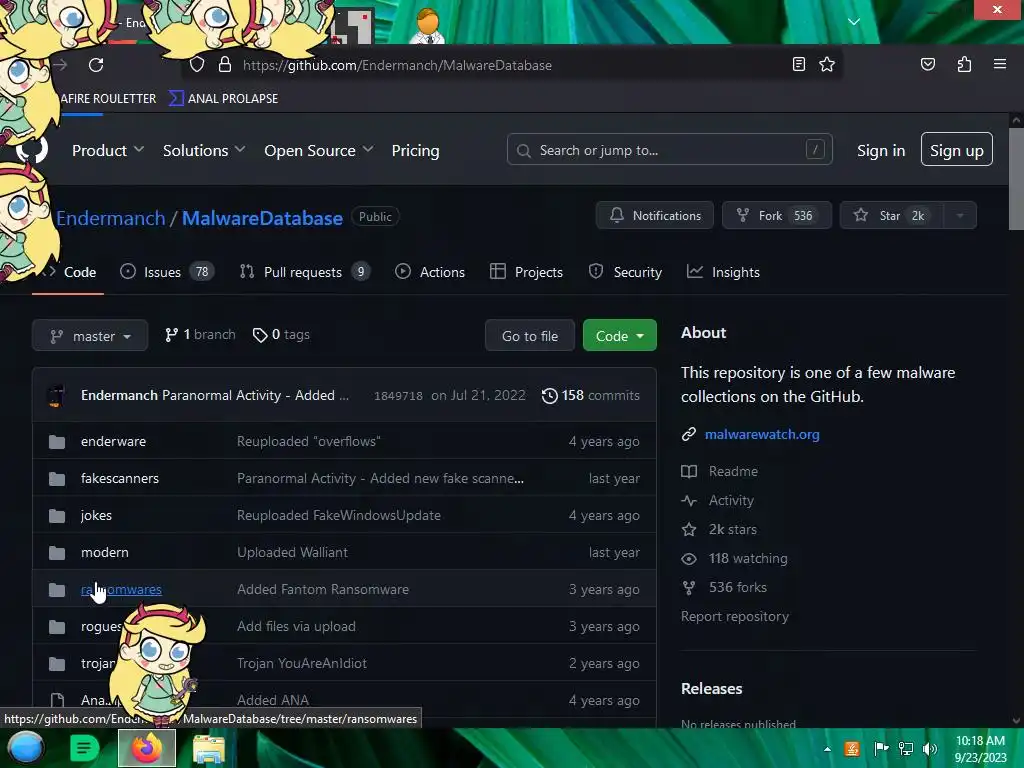Viewport: 1024px width, 768px height.
Task: Reload the page with the refresh icon
Action: (x=96, y=65)
